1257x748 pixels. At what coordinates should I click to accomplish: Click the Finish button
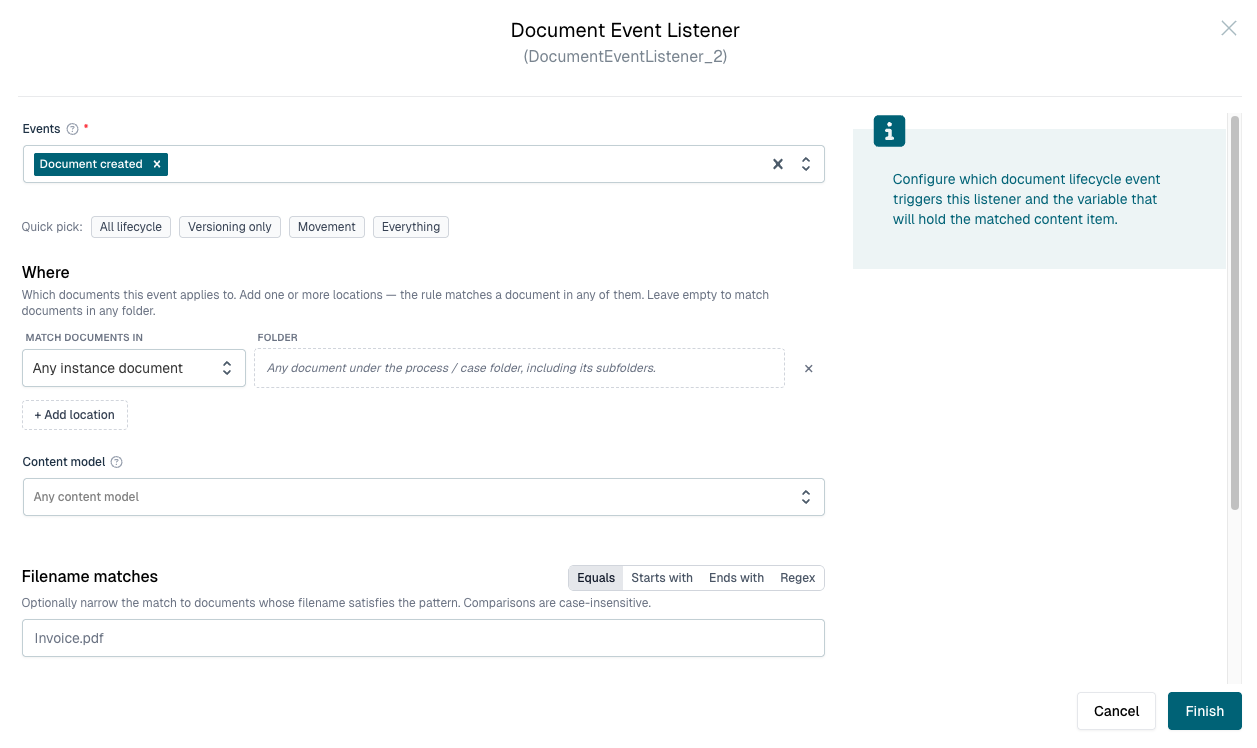click(x=1205, y=711)
